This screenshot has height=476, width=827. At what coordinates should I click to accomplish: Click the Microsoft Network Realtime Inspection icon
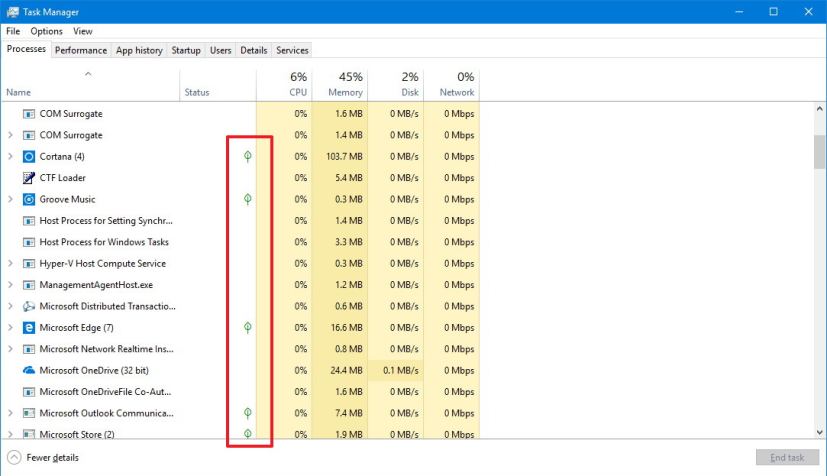(29, 349)
